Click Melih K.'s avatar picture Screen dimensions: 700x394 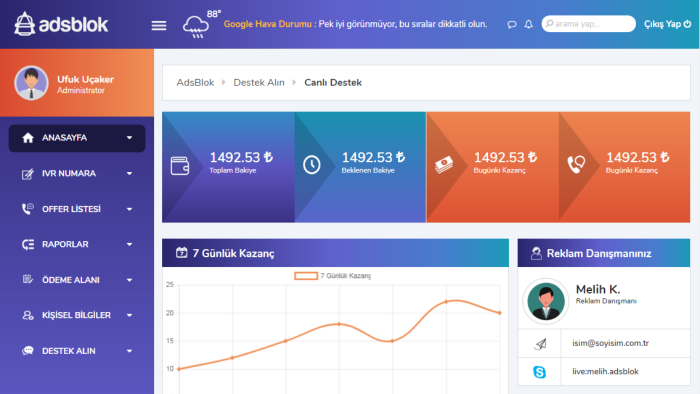(546, 301)
